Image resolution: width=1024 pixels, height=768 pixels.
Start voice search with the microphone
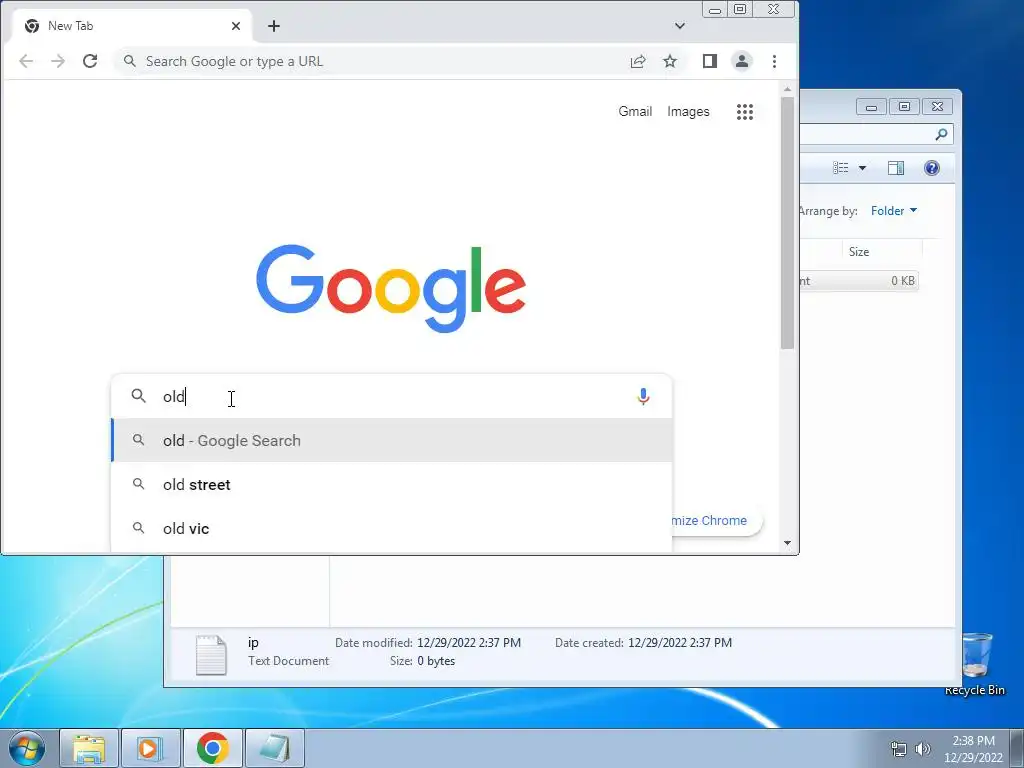coord(643,396)
